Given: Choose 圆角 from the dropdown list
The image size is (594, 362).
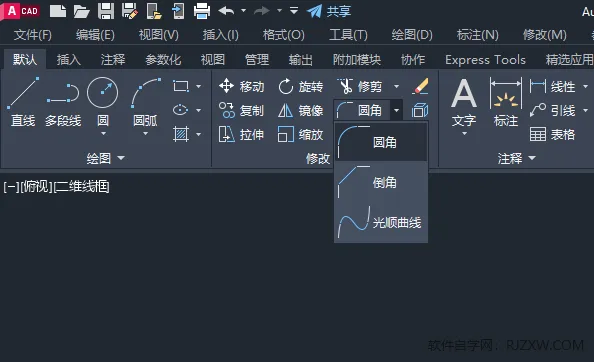Looking at the screenshot, I should pos(381,142).
